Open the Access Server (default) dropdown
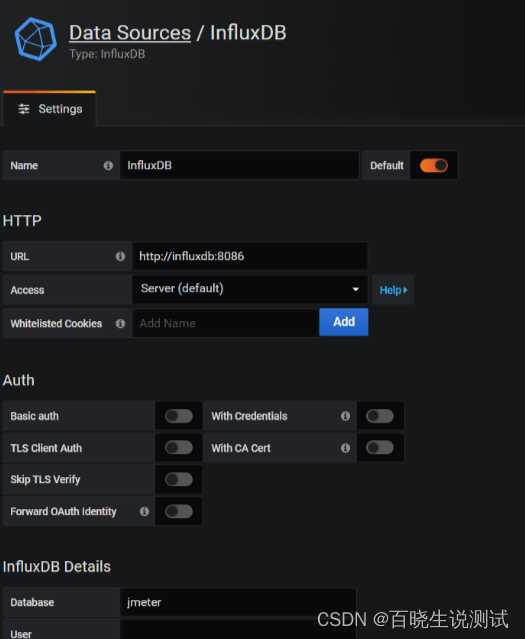 pyautogui.click(x=250, y=289)
